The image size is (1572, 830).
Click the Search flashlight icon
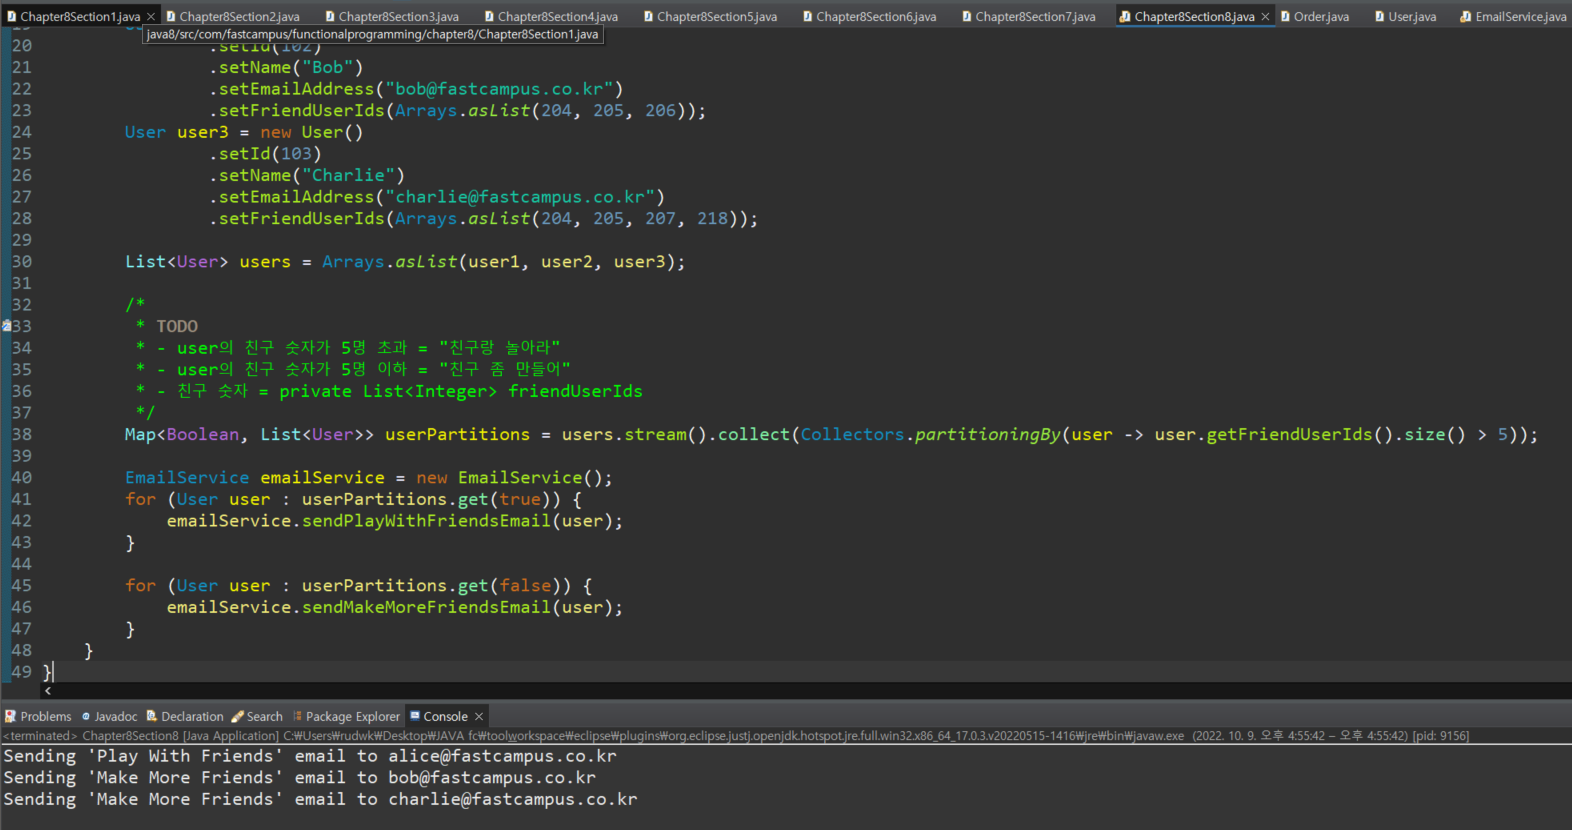tap(237, 716)
